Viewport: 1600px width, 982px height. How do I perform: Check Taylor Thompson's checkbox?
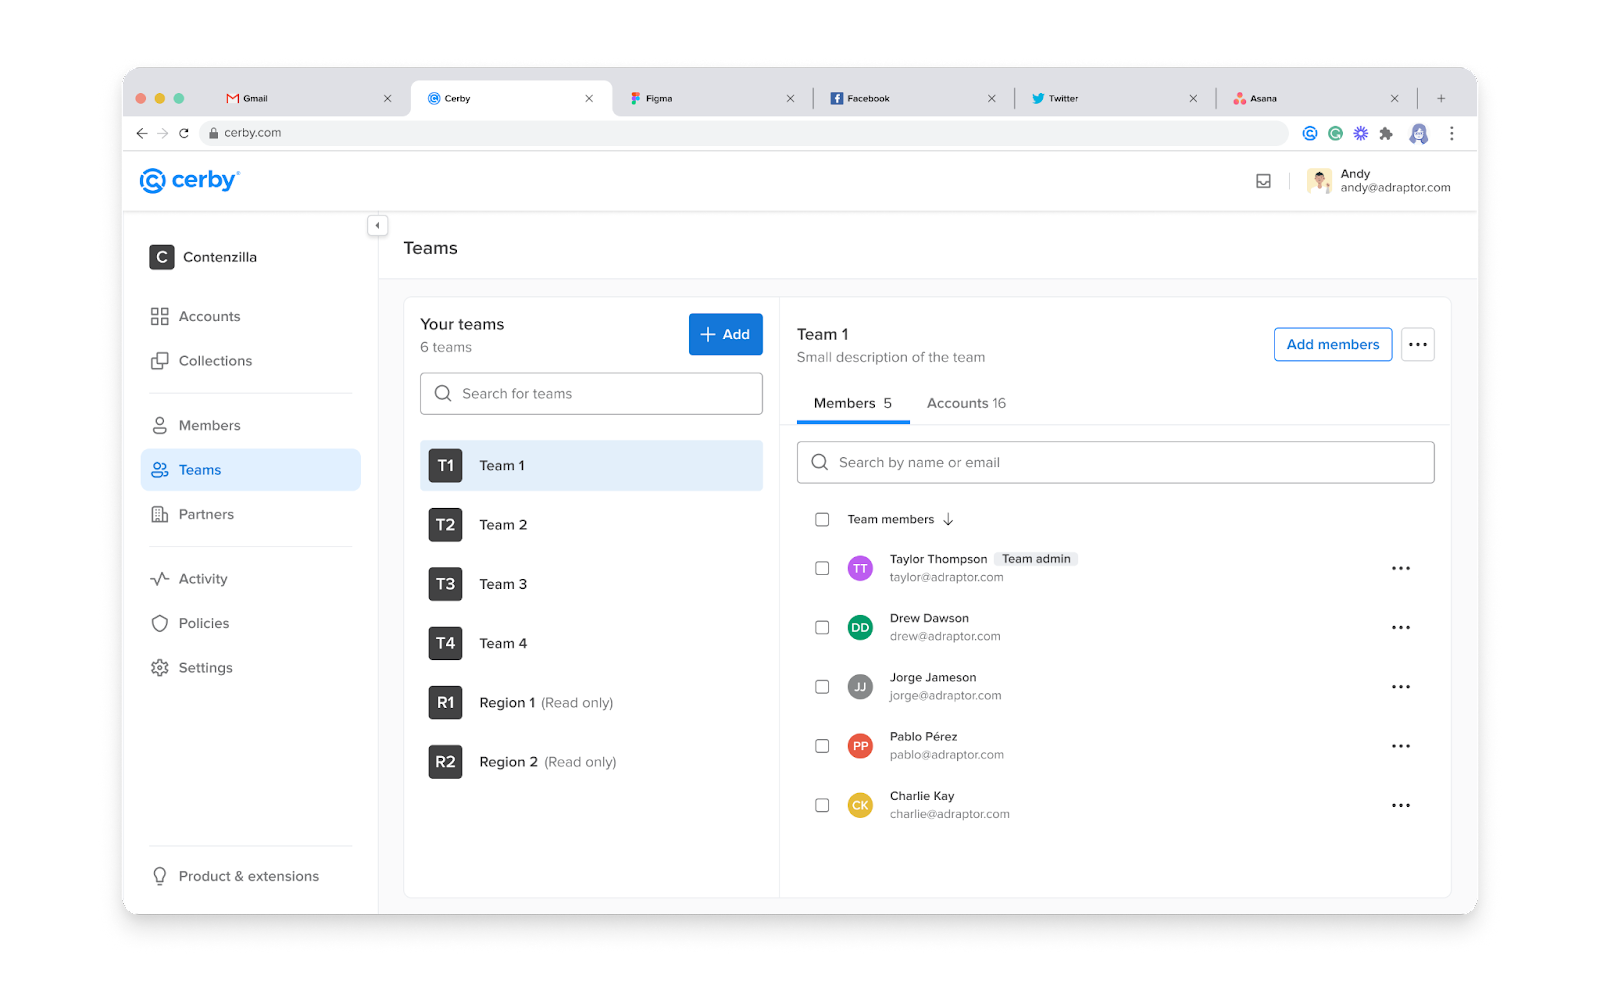tap(822, 568)
